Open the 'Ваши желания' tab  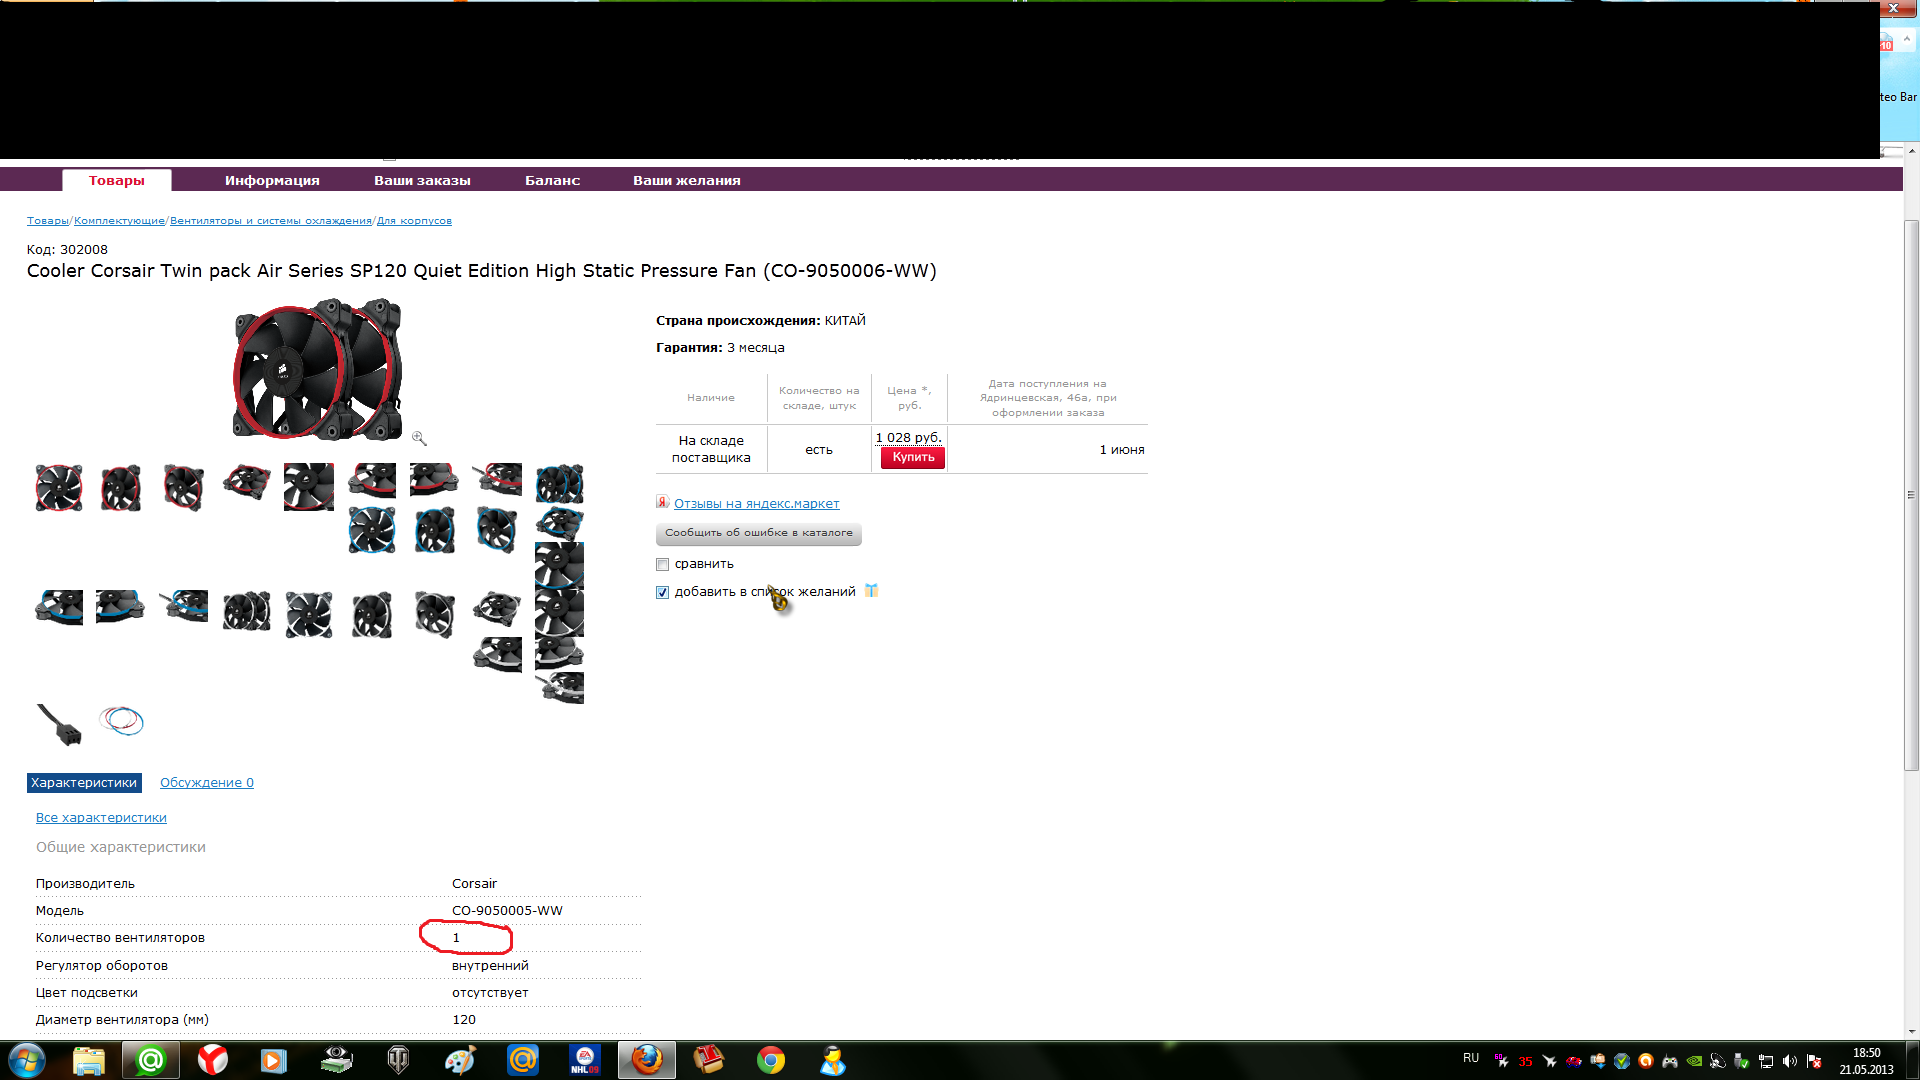[x=687, y=180]
